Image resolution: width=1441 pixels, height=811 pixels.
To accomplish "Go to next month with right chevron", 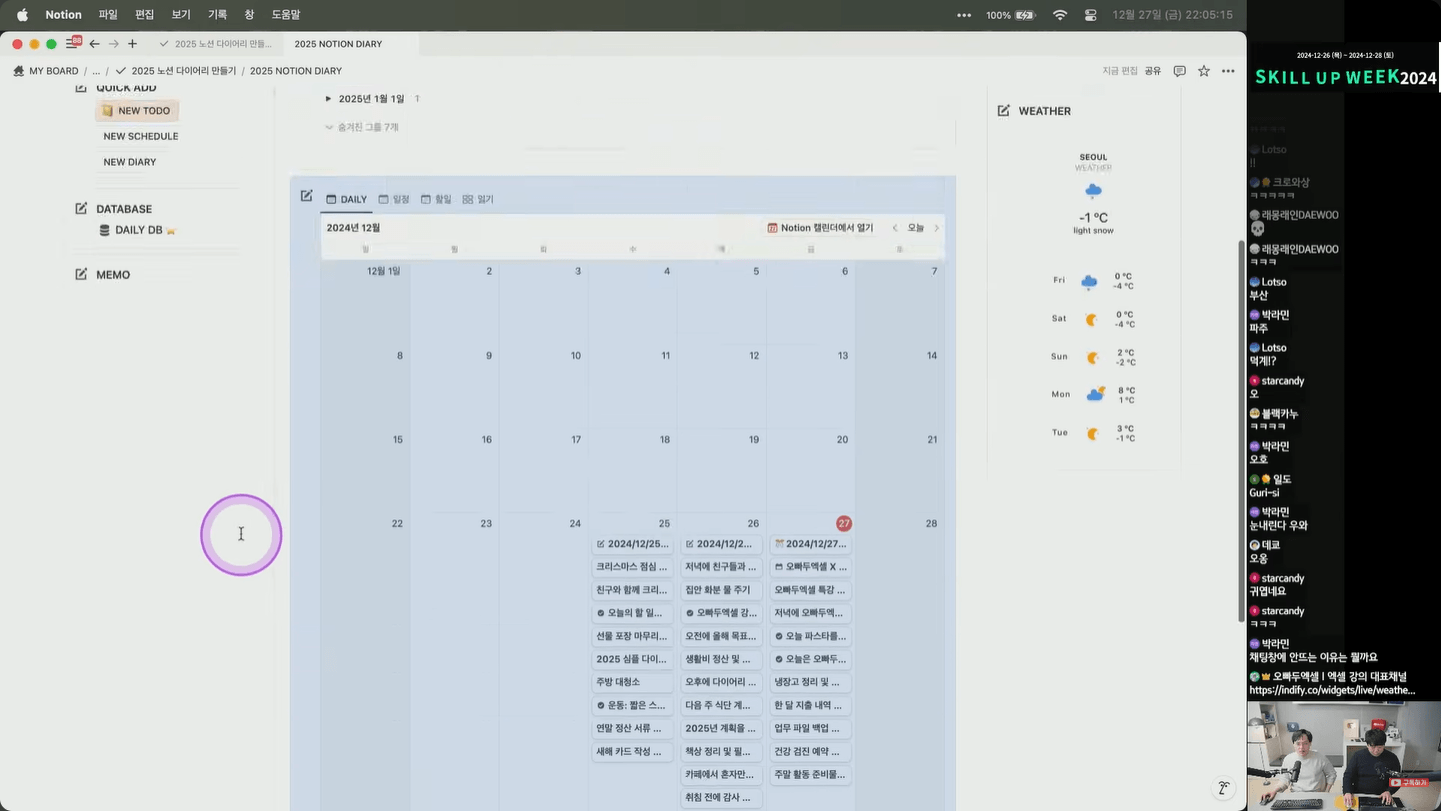I will tap(937, 228).
